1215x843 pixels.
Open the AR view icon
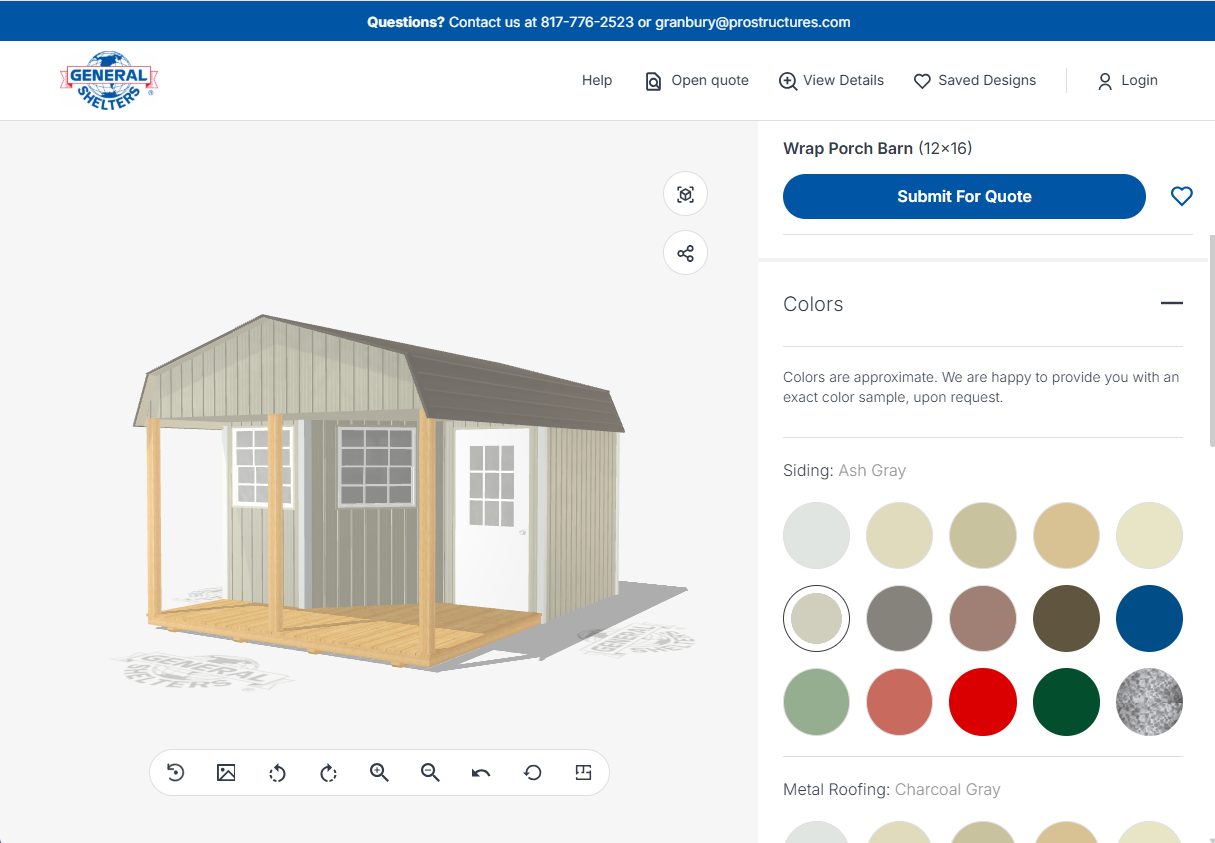685,194
